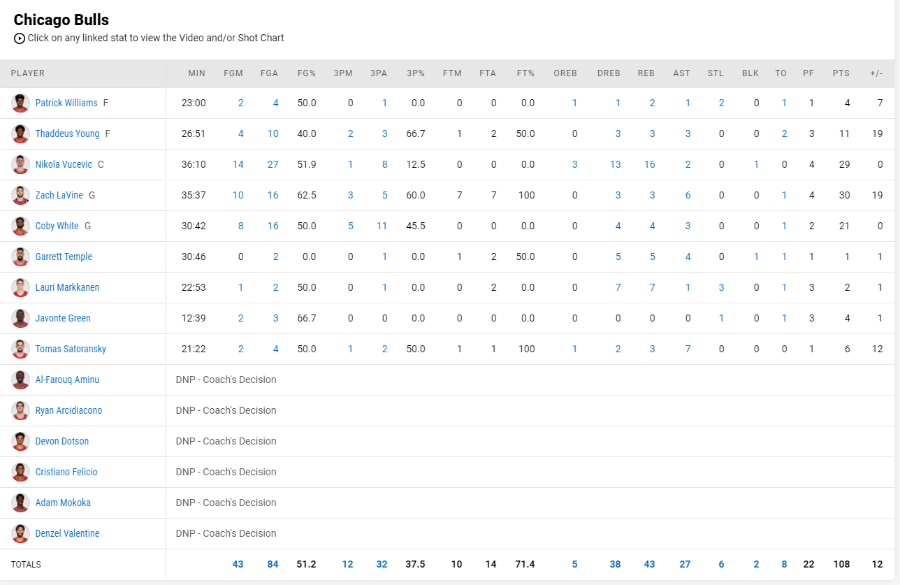900x585 pixels.
Task: View team total 8 turnovers
Action: pos(784,564)
